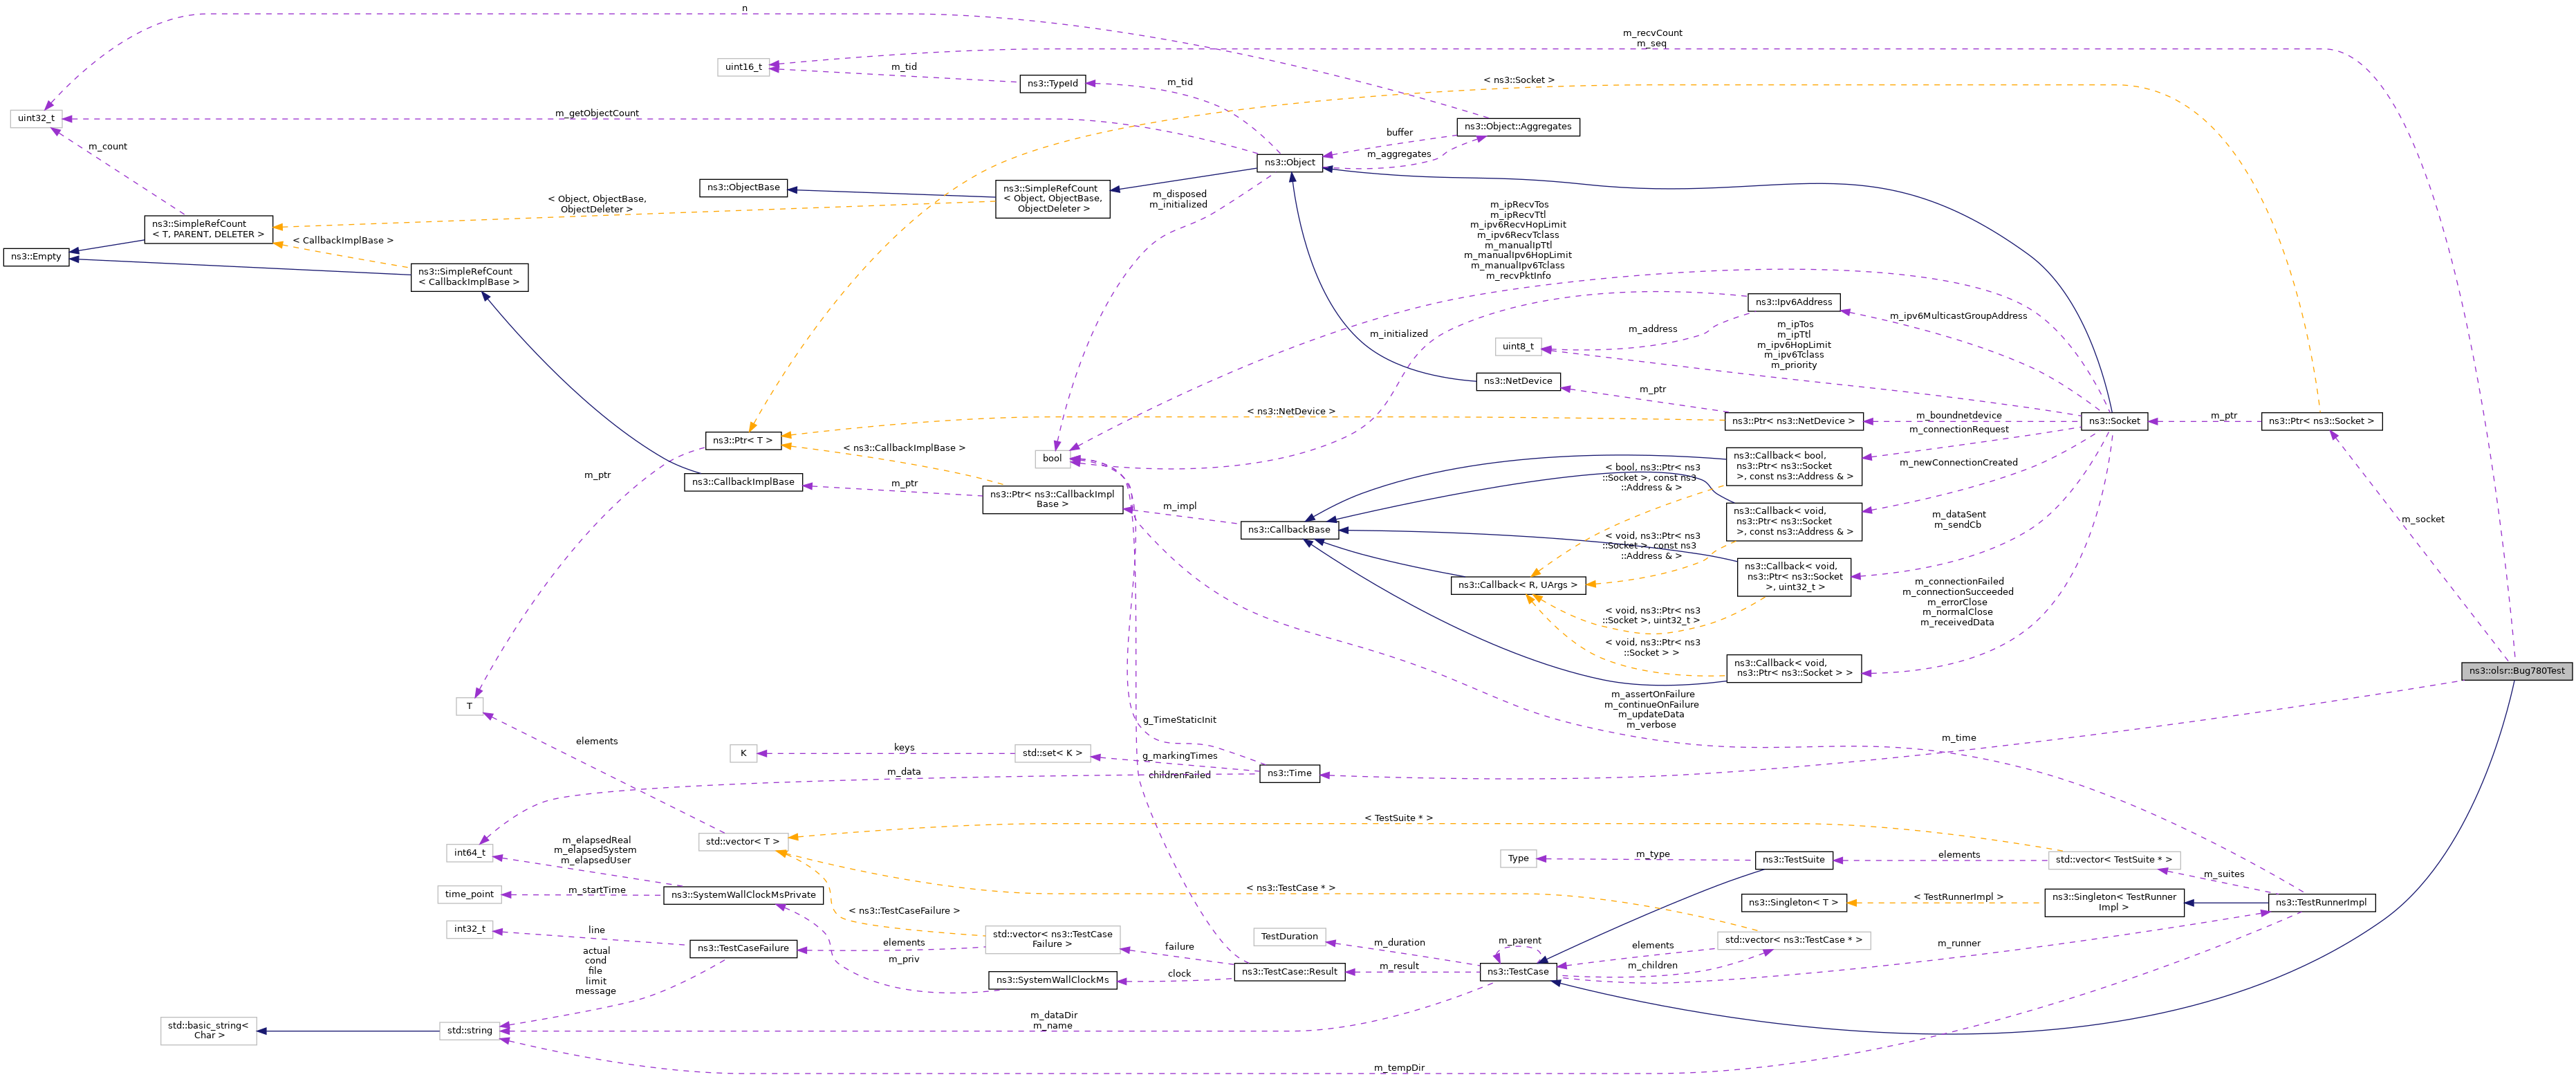
Task: Click the m_getObjectCount edge label
Action: pyautogui.click(x=597, y=113)
